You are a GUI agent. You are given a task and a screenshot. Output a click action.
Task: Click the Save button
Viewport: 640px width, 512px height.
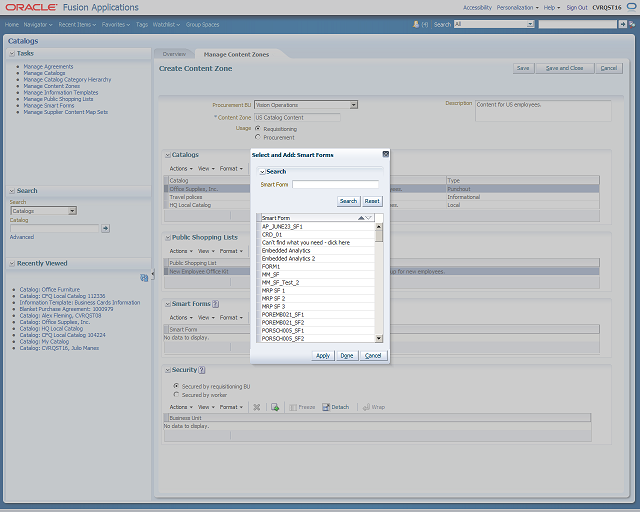[523, 68]
